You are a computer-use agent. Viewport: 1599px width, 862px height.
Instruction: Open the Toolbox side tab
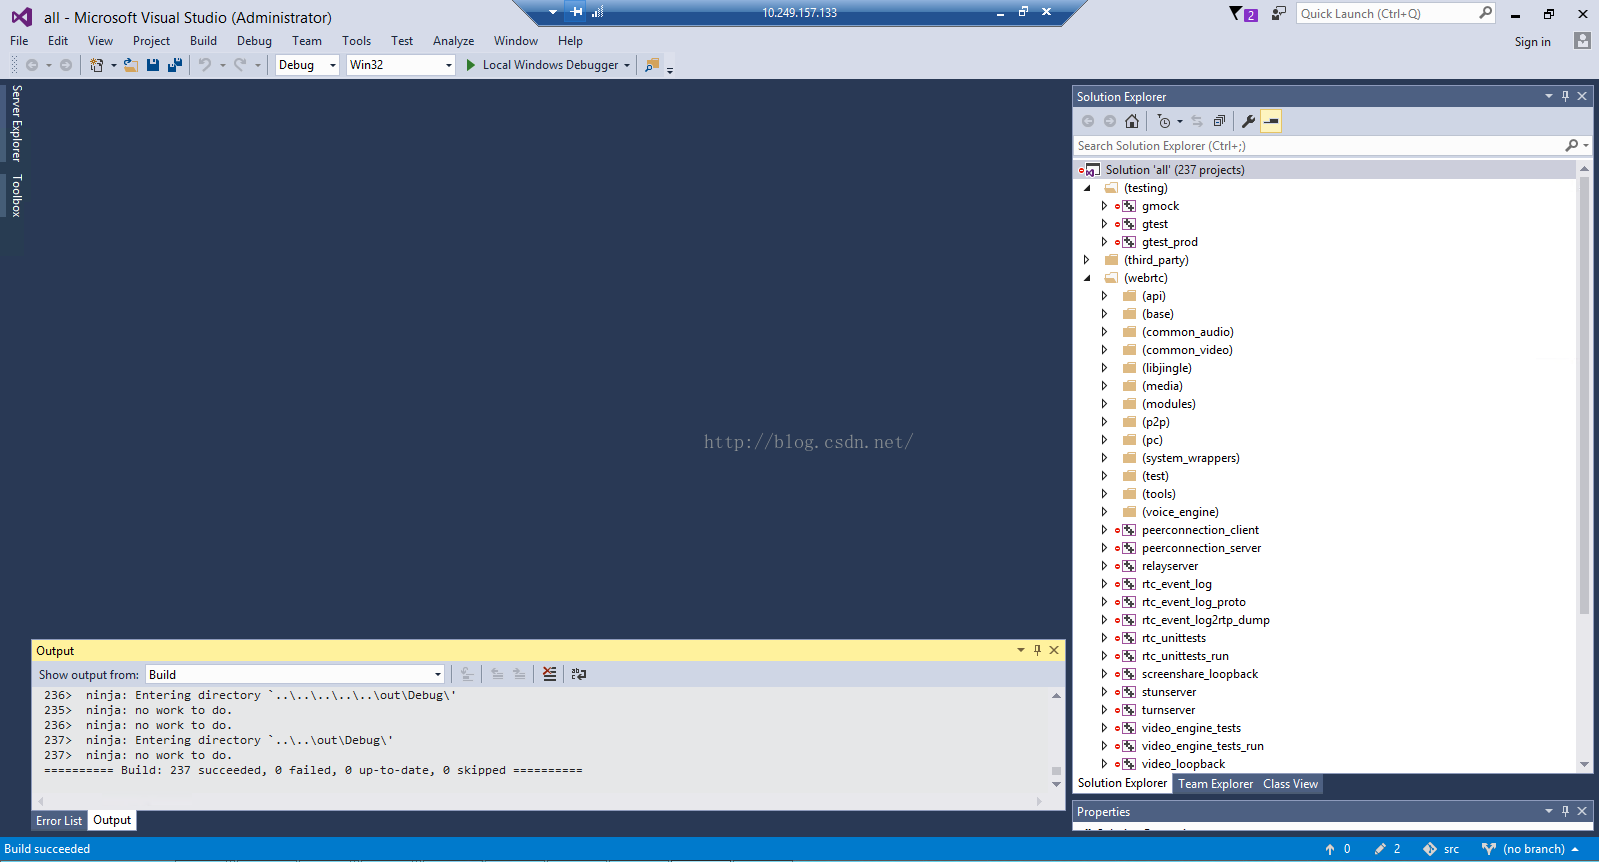(x=16, y=195)
